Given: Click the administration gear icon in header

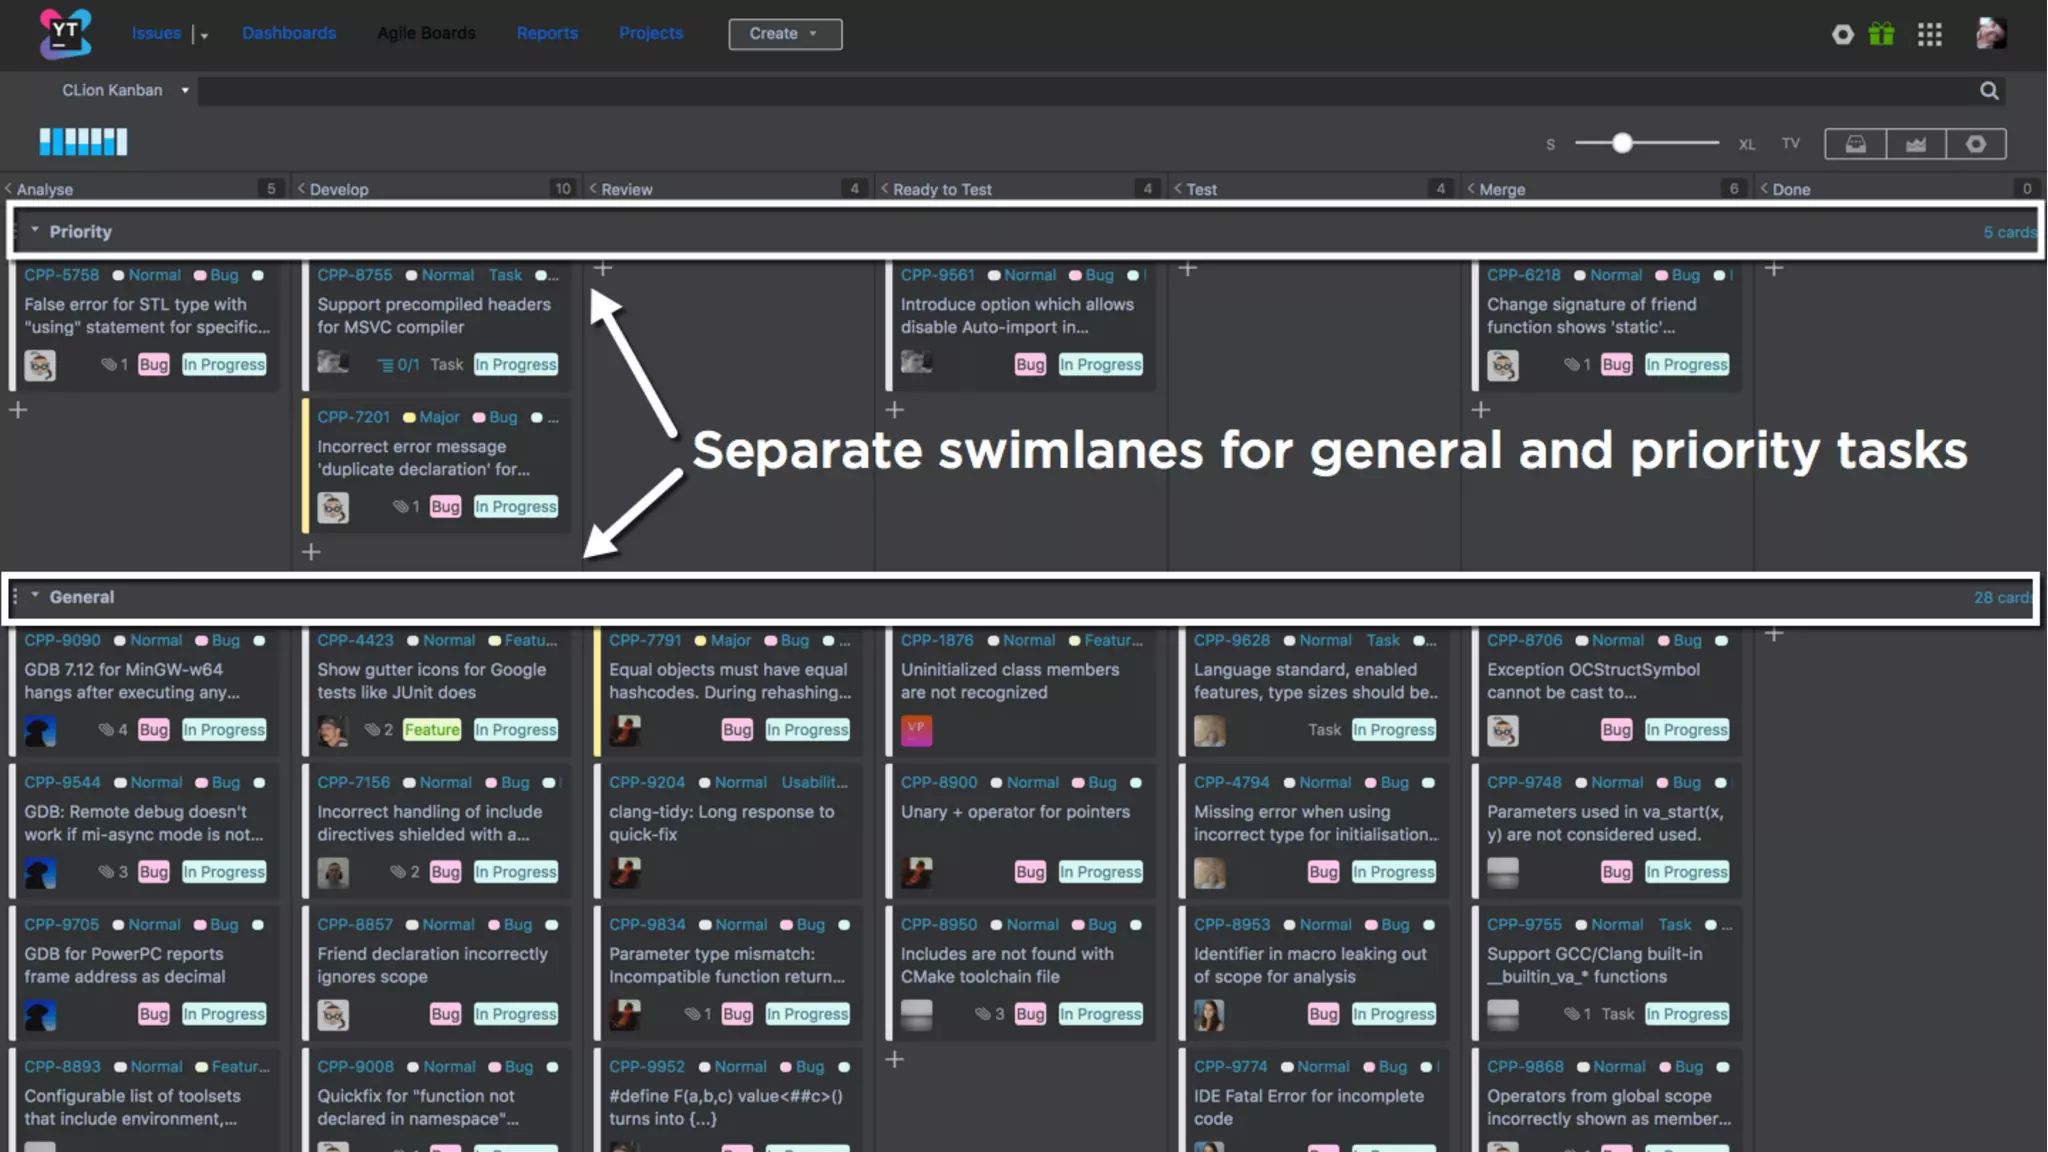Looking at the screenshot, I should 1842,34.
